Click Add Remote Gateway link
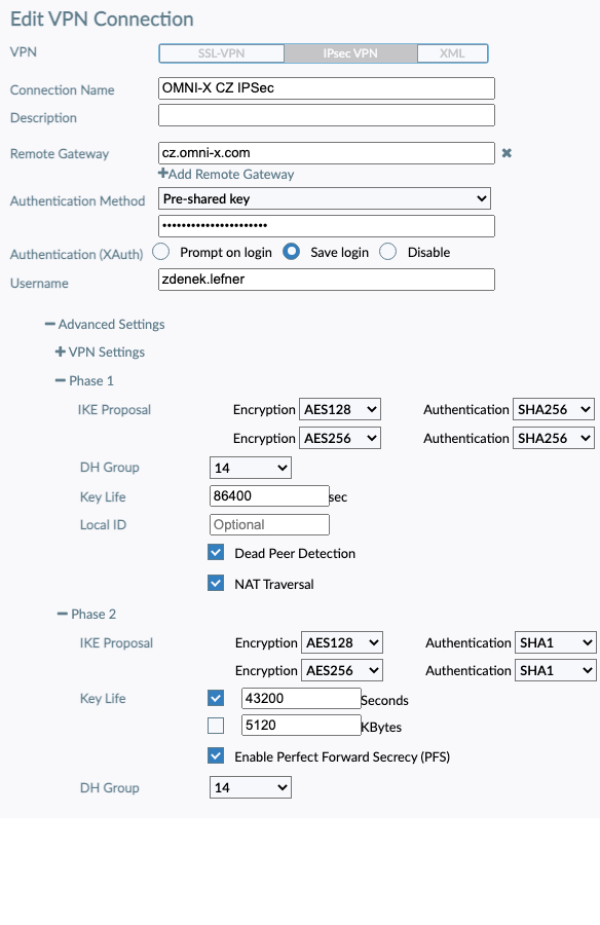This screenshot has height=925, width=600. coord(226,174)
